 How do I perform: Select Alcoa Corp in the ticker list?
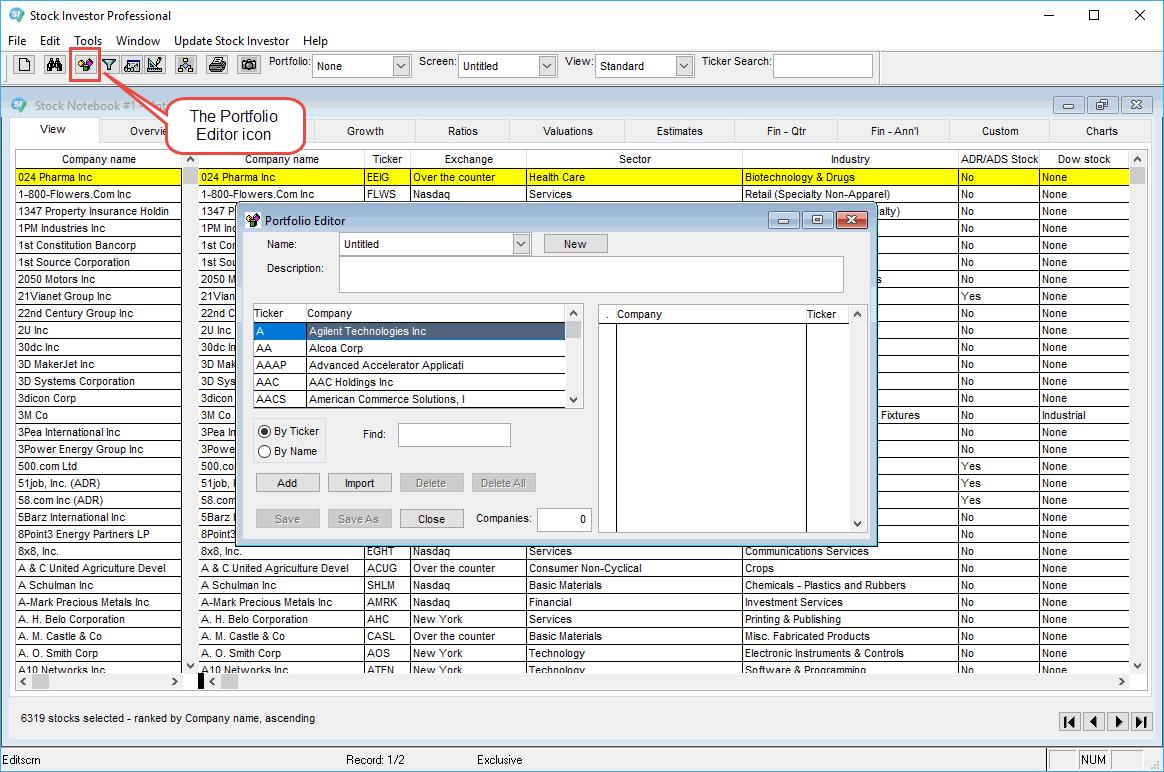click(x=409, y=348)
